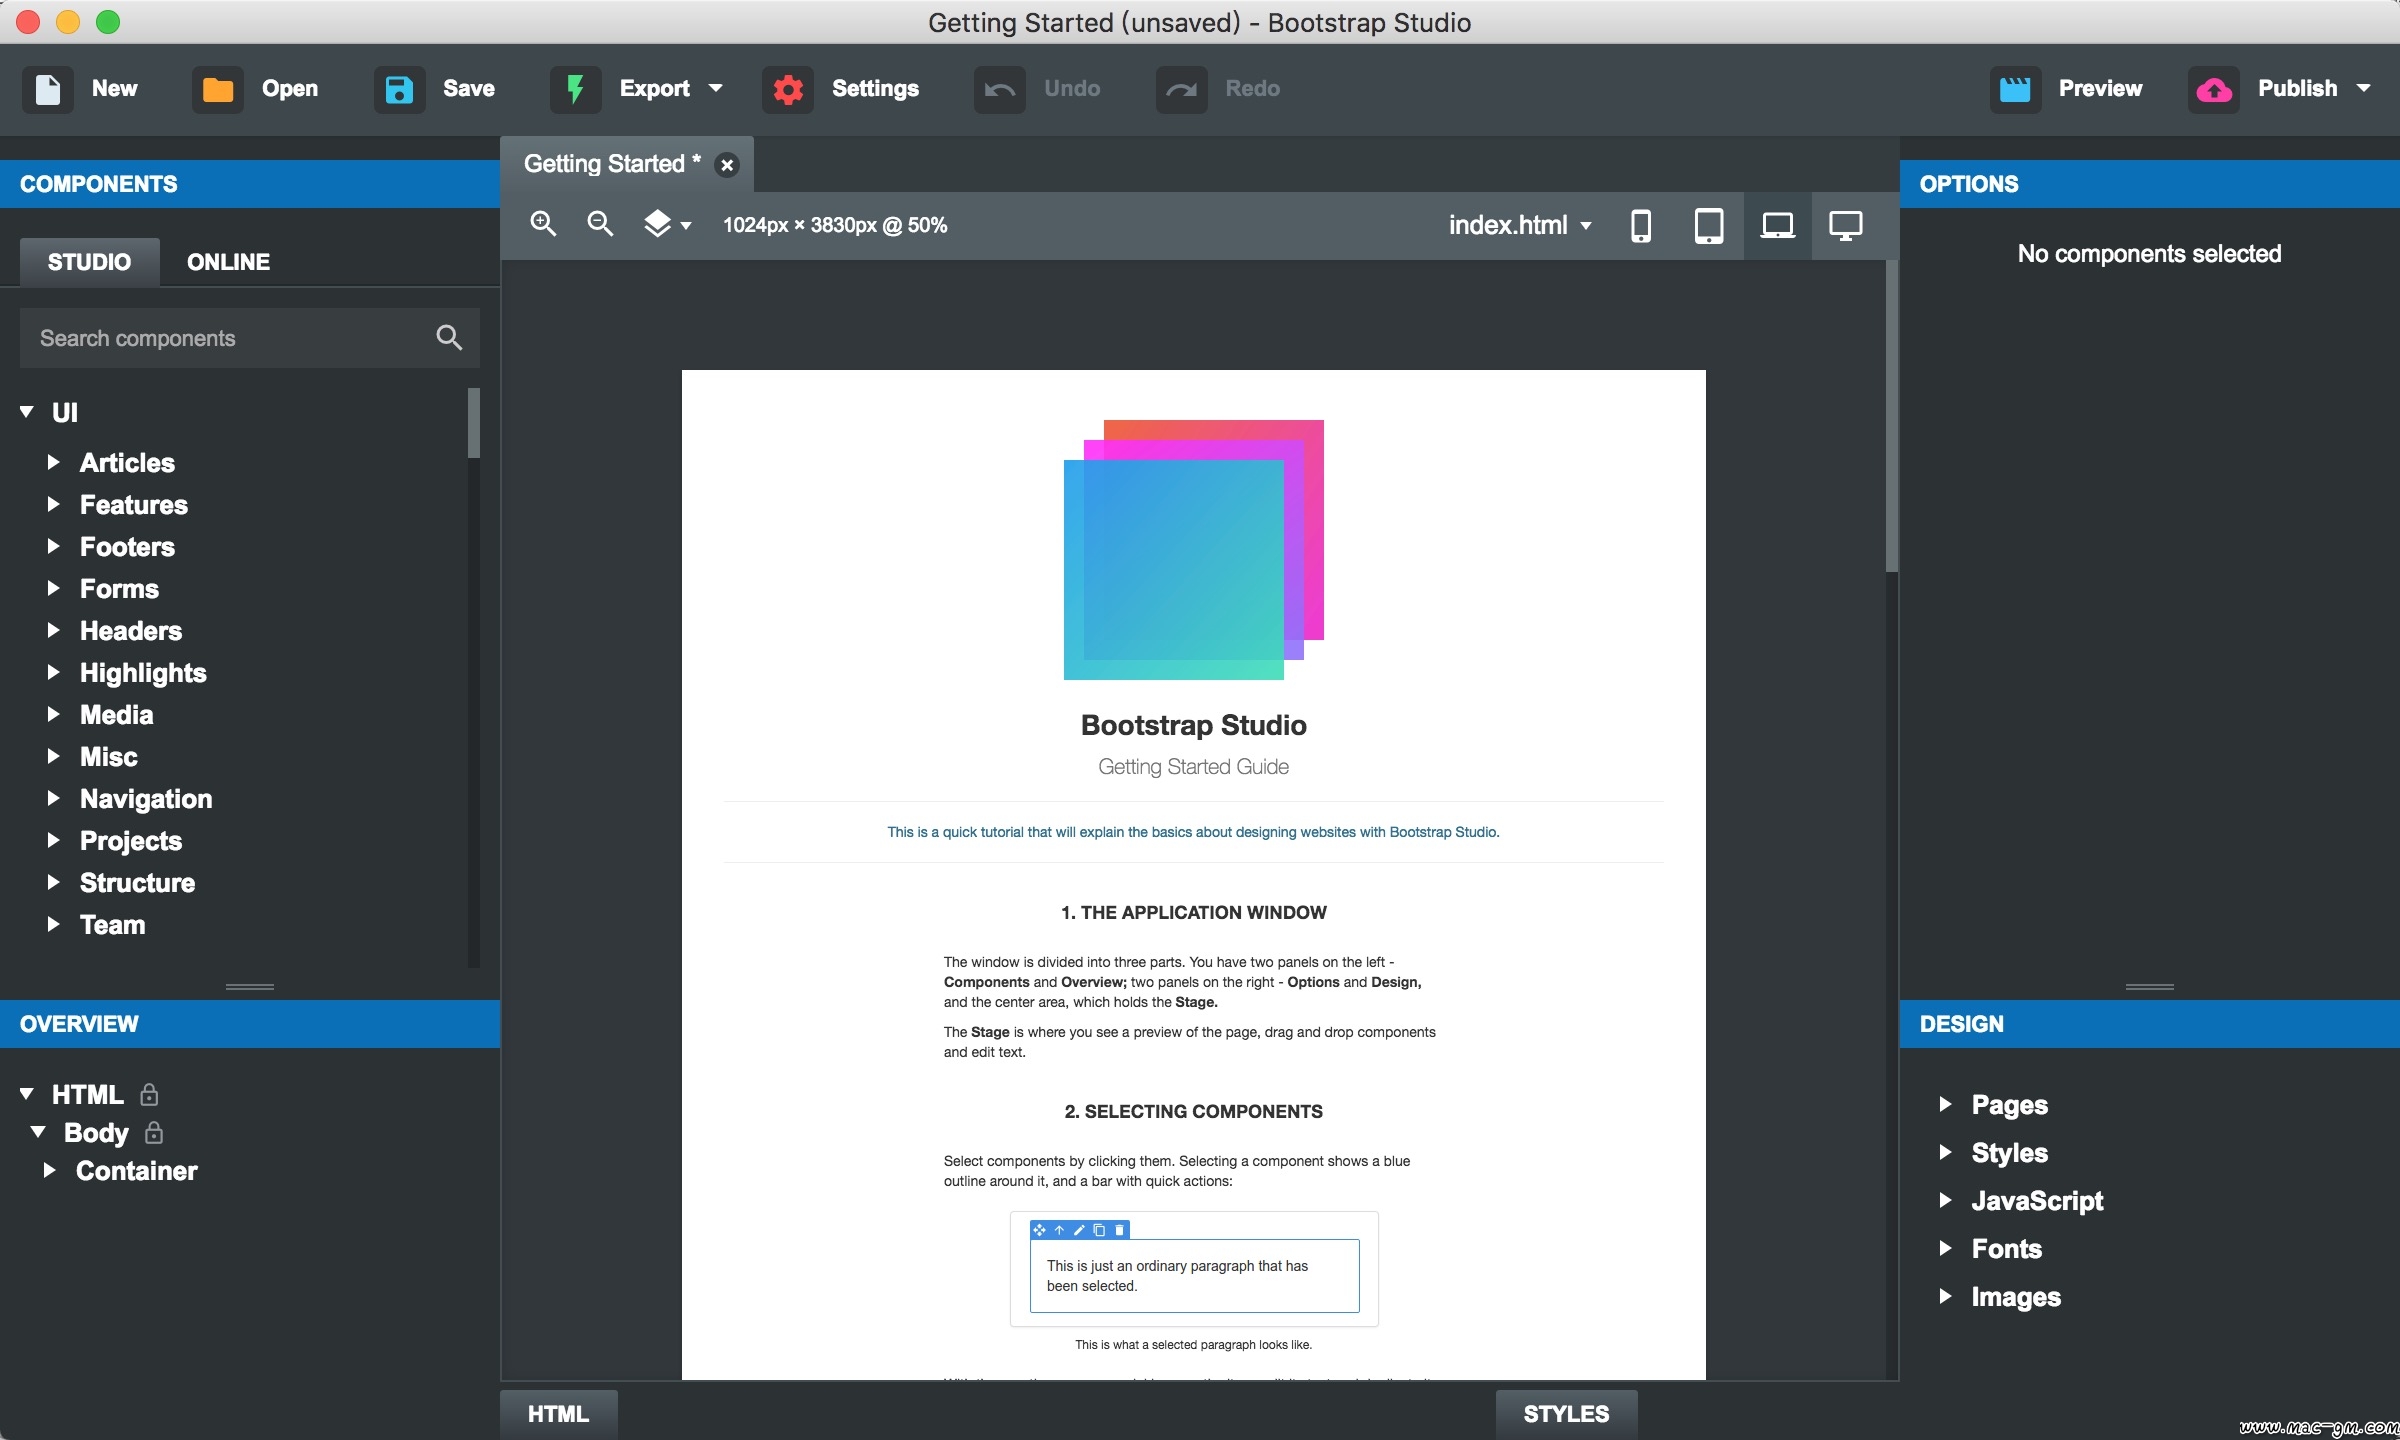
Task: Click the stage vertical scrollbar
Action: pos(1891,417)
